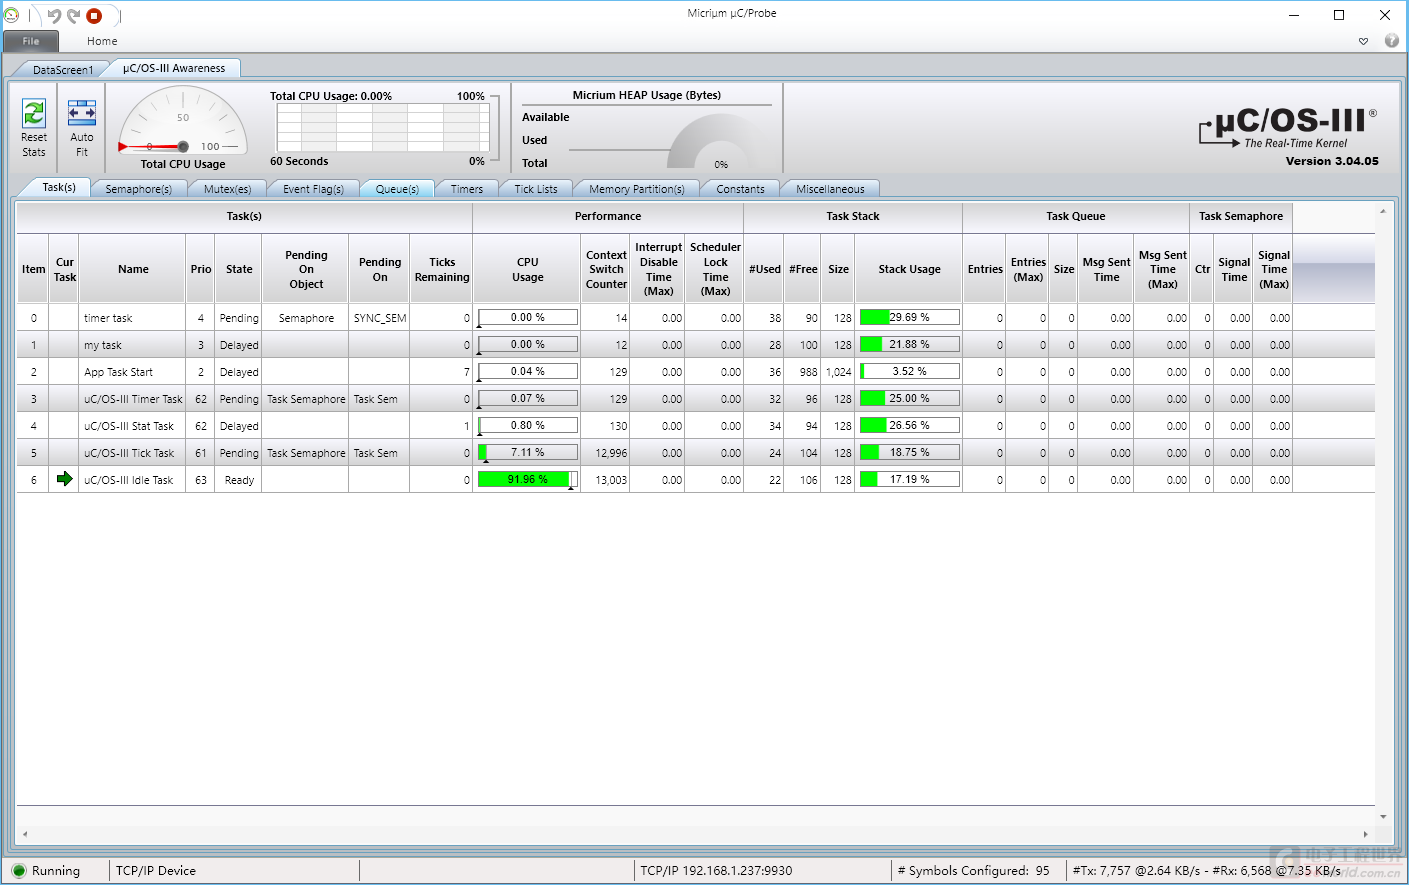This screenshot has height=885, width=1409.
Task: Click the State column header
Action: pyautogui.click(x=239, y=269)
